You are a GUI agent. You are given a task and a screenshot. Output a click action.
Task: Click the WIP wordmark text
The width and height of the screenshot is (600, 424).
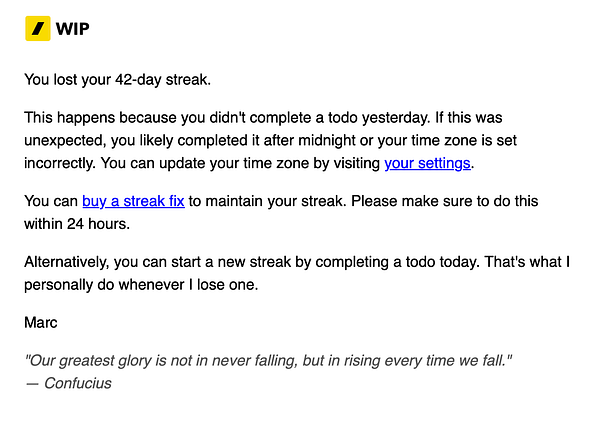coord(73,29)
